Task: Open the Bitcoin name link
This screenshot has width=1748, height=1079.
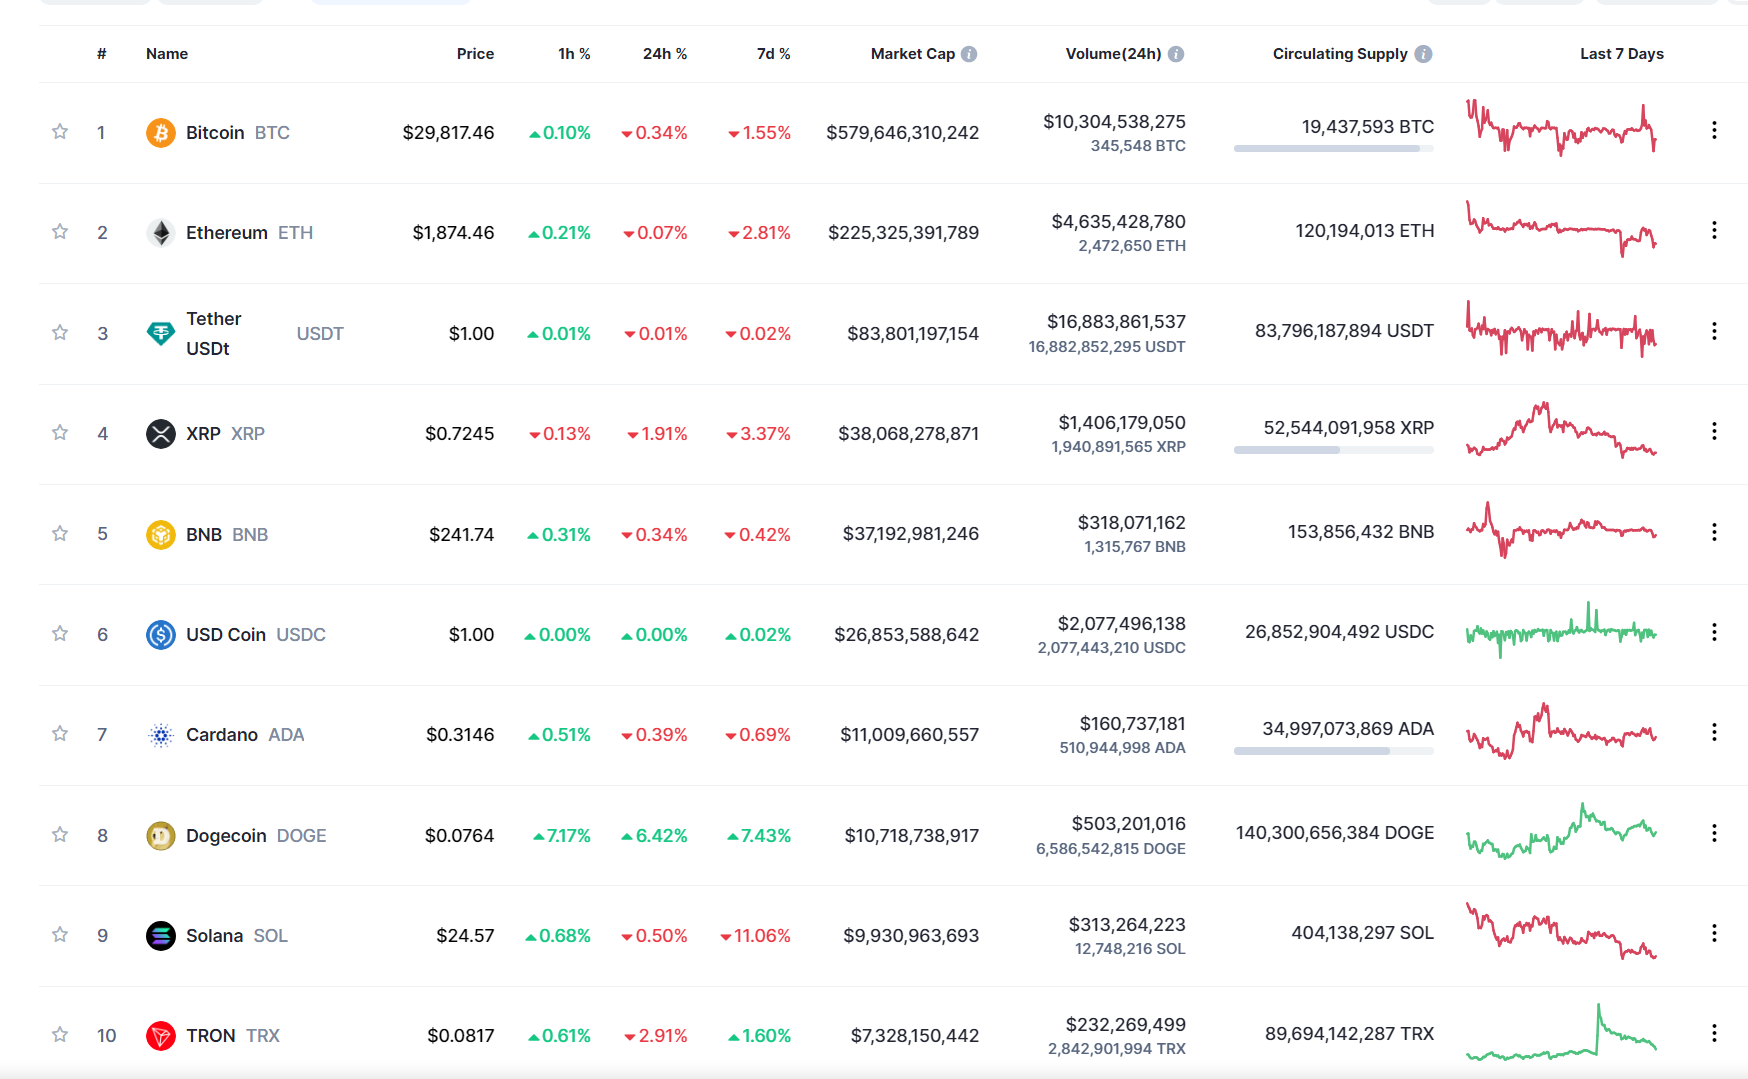Action: 215,132
